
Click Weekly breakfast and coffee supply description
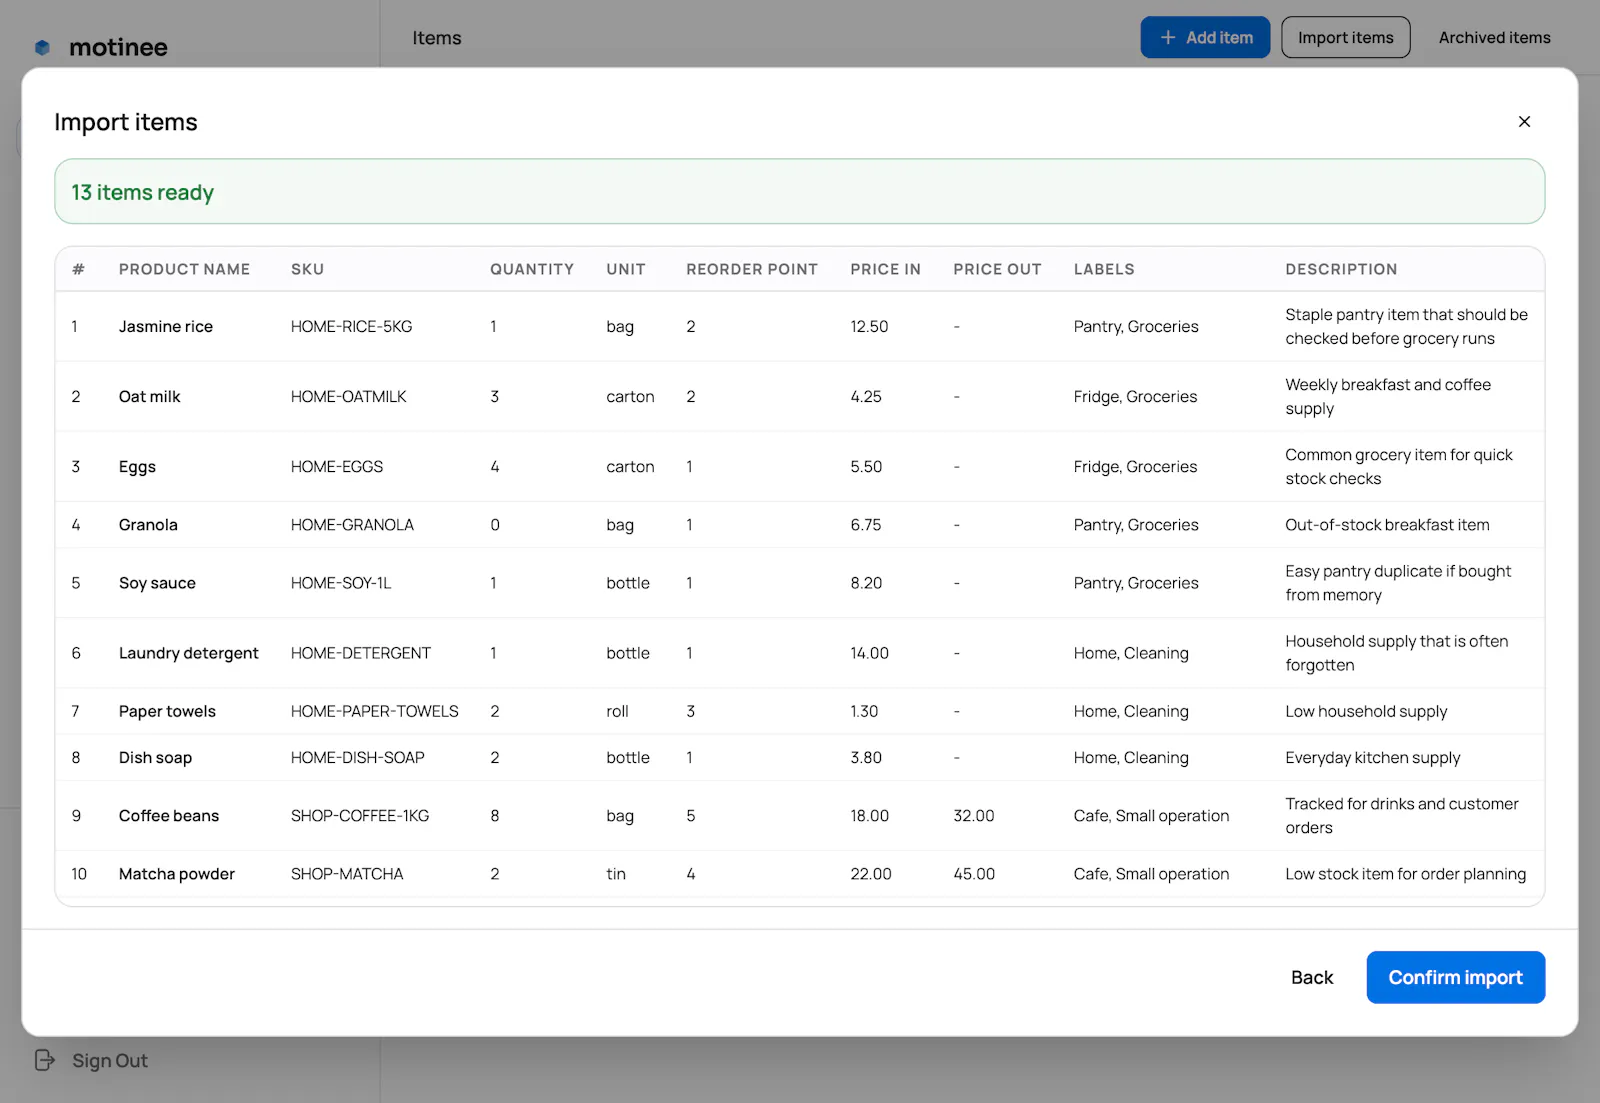coord(1387,396)
